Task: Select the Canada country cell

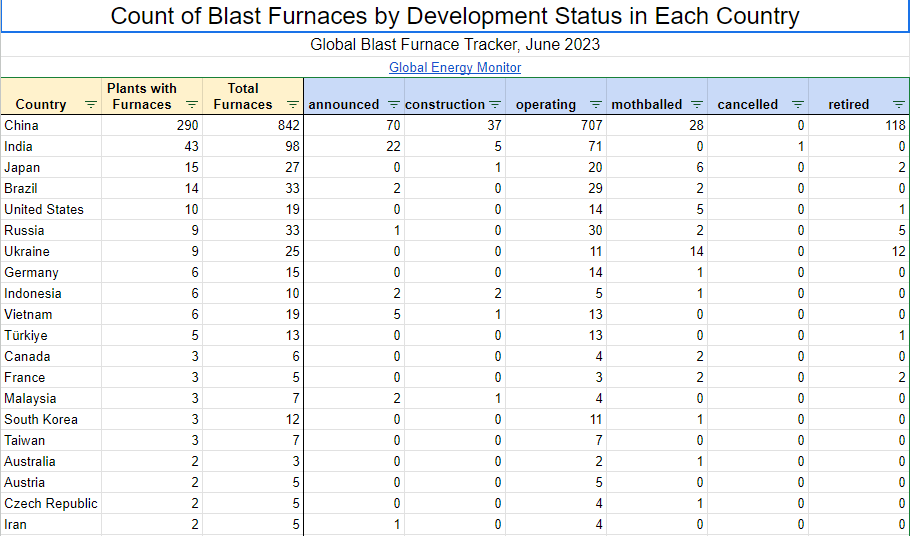Action: [x=51, y=356]
